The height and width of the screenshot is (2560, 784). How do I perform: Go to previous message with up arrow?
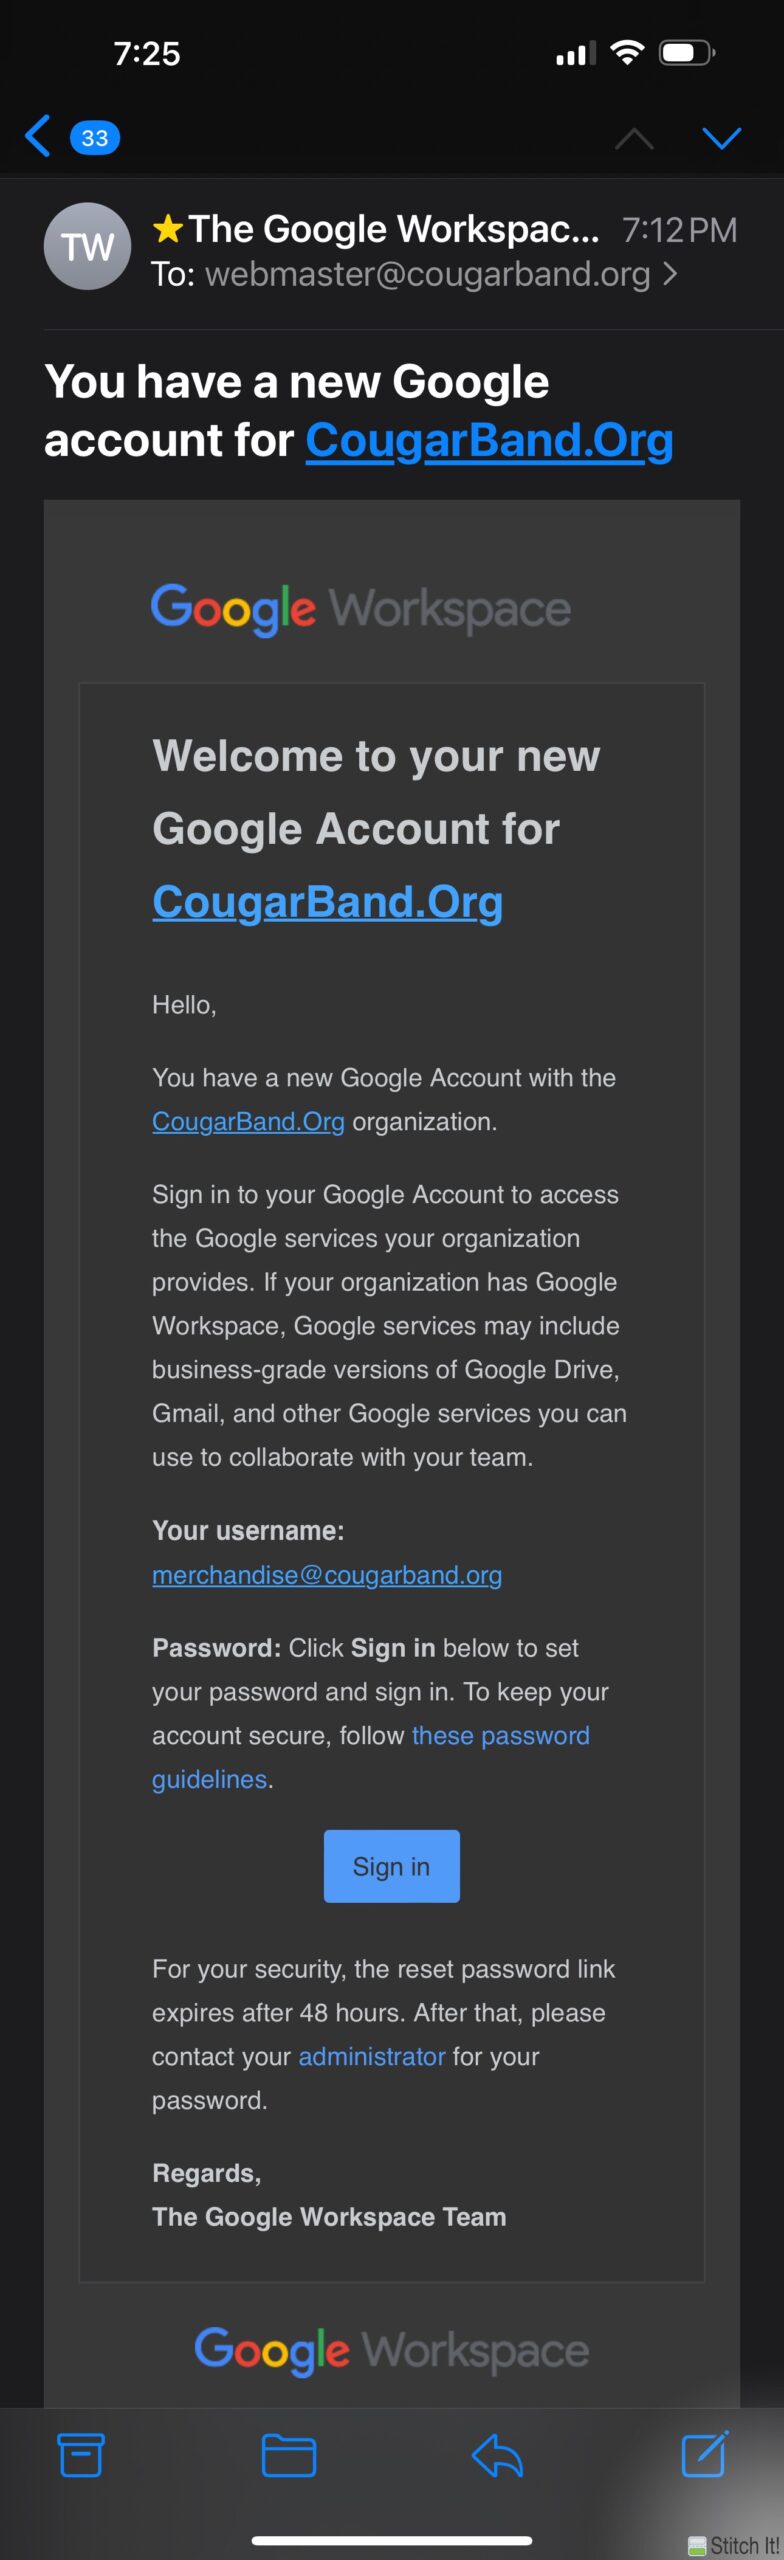tap(634, 138)
